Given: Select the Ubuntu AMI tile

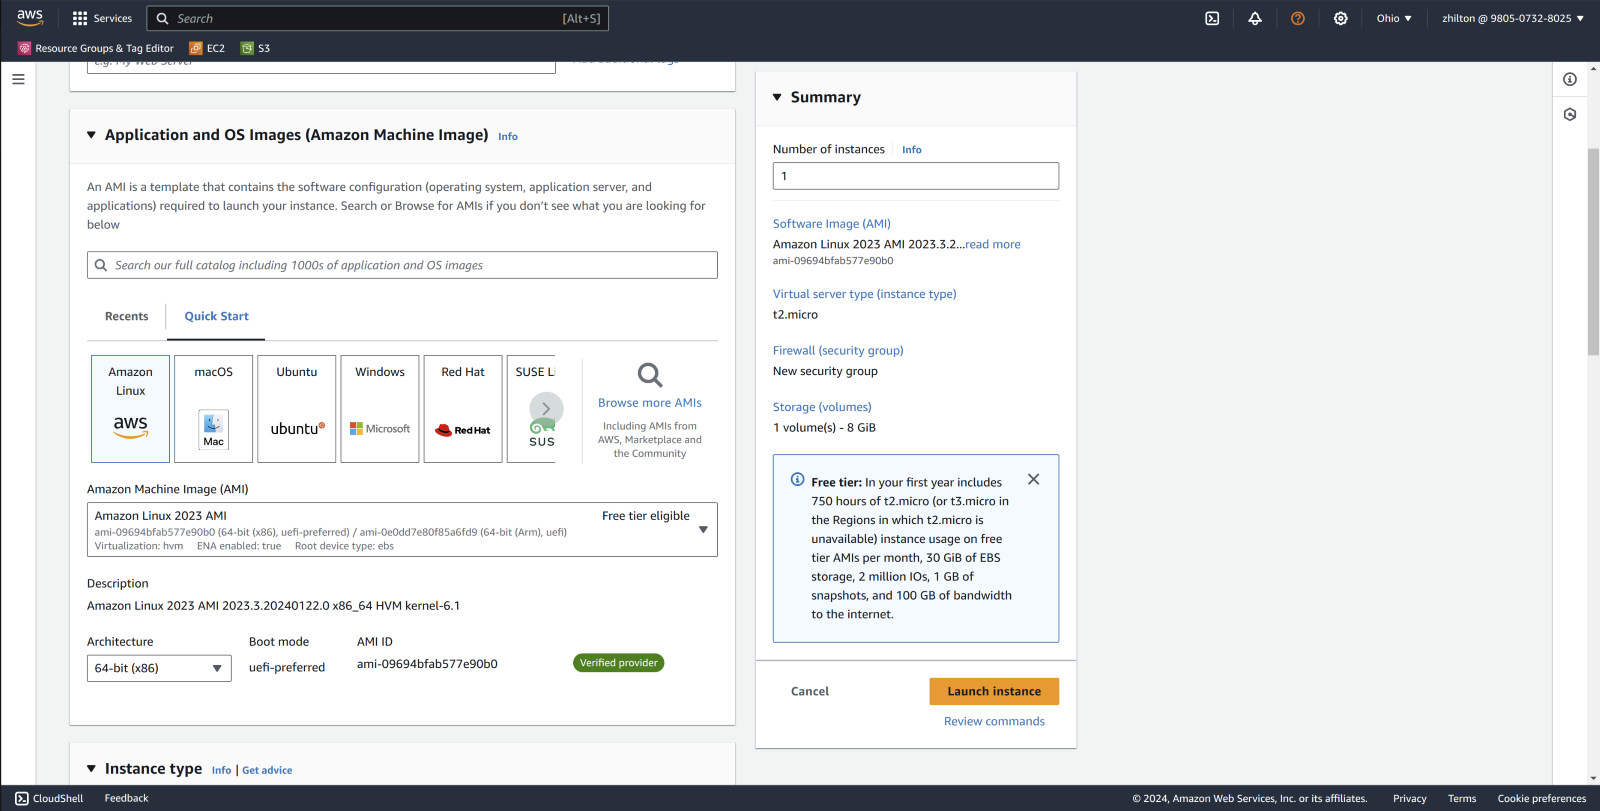Looking at the screenshot, I should click(x=297, y=409).
